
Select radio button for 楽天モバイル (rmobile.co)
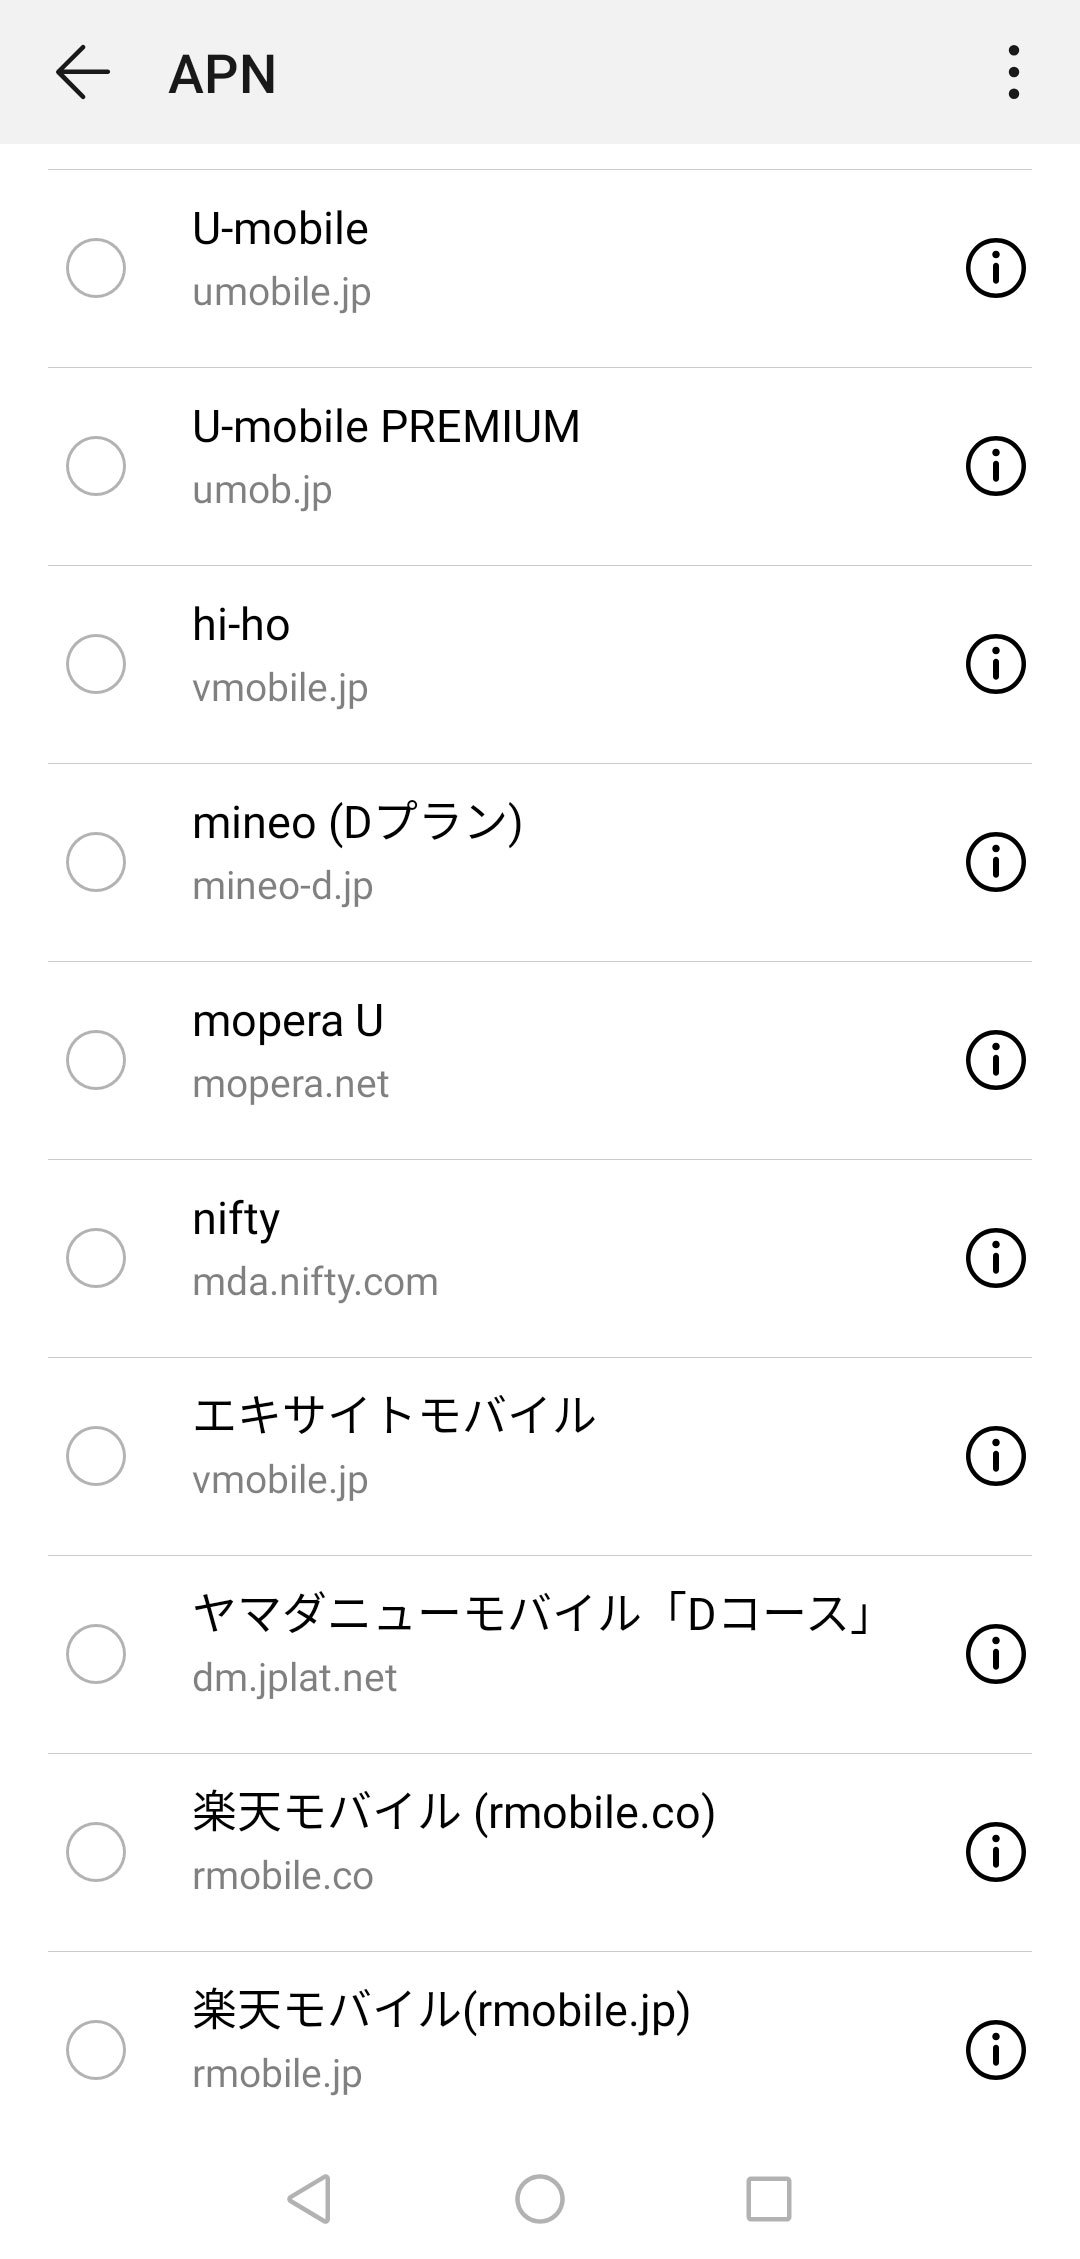click(96, 1852)
